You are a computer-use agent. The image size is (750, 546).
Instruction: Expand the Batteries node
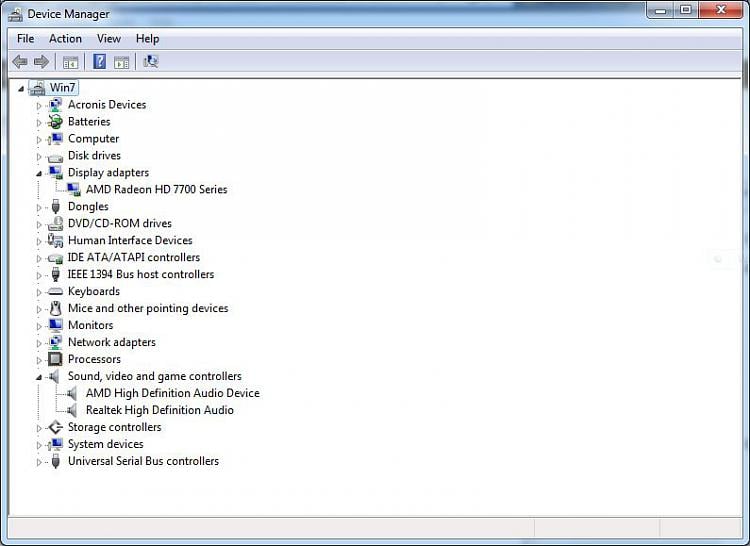pyautogui.click(x=39, y=122)
